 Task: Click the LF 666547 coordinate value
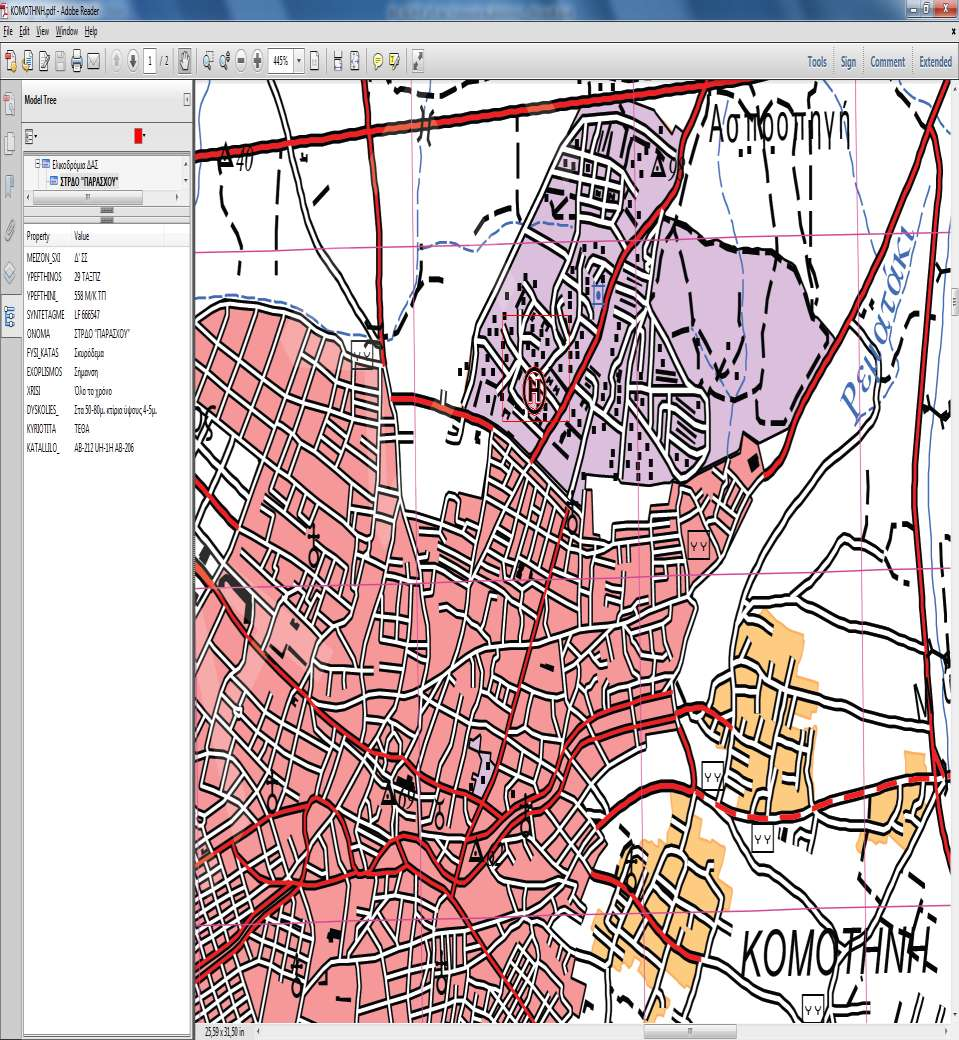pyautogui.click(x=87, y=314)
